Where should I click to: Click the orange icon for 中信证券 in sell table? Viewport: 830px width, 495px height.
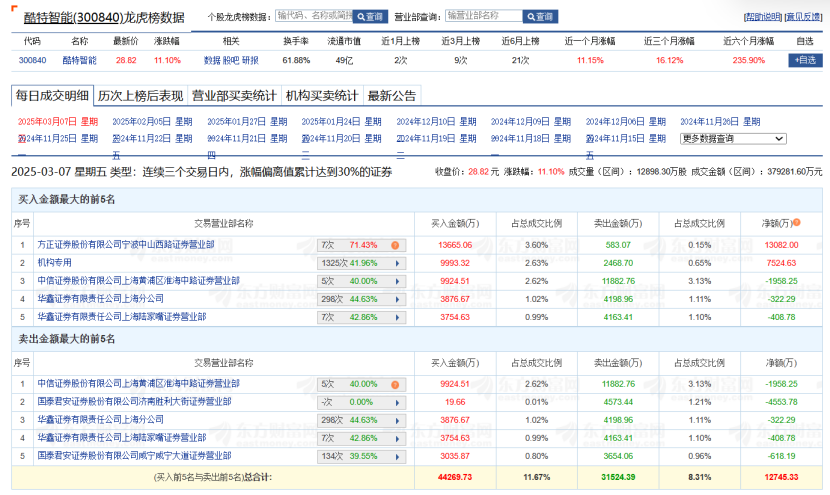tap(395, 383)
